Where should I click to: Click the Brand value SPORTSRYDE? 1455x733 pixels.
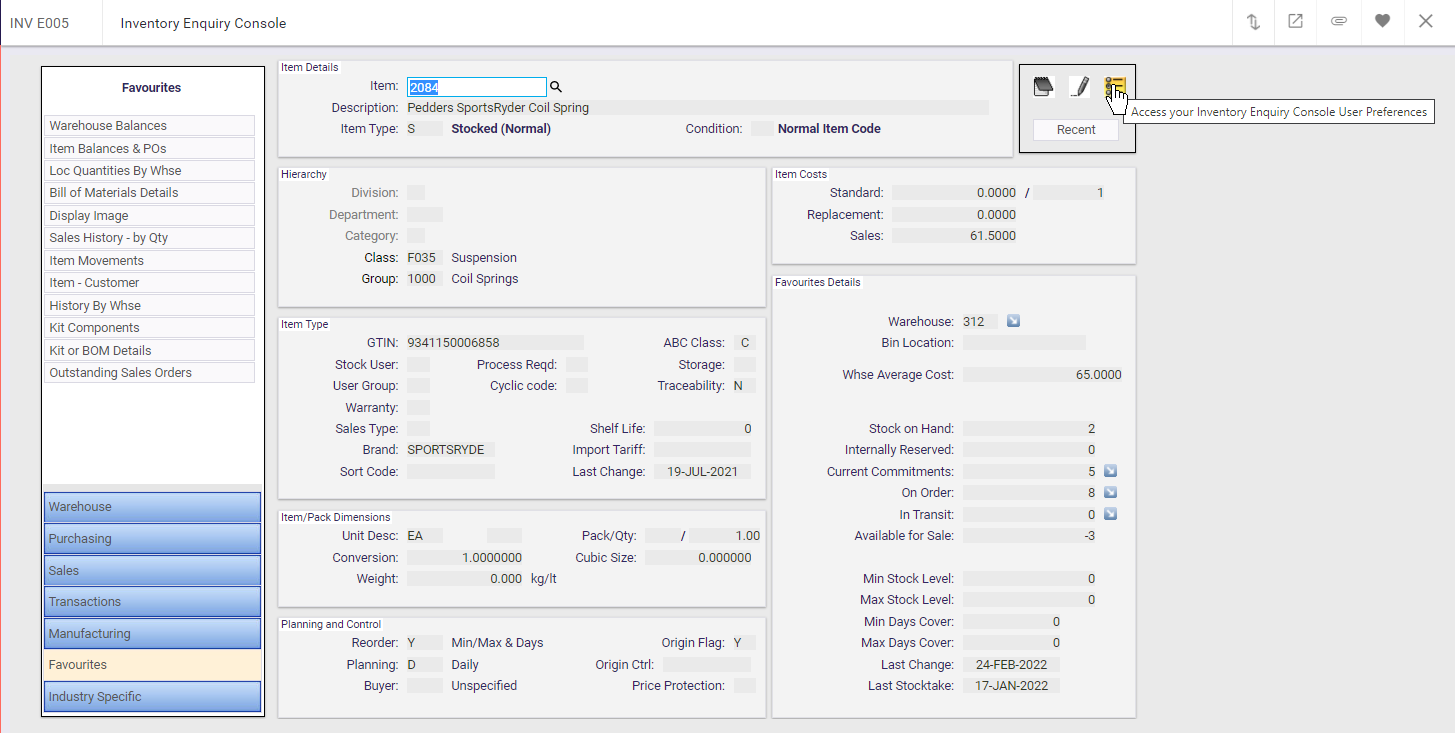click(446, 450)
